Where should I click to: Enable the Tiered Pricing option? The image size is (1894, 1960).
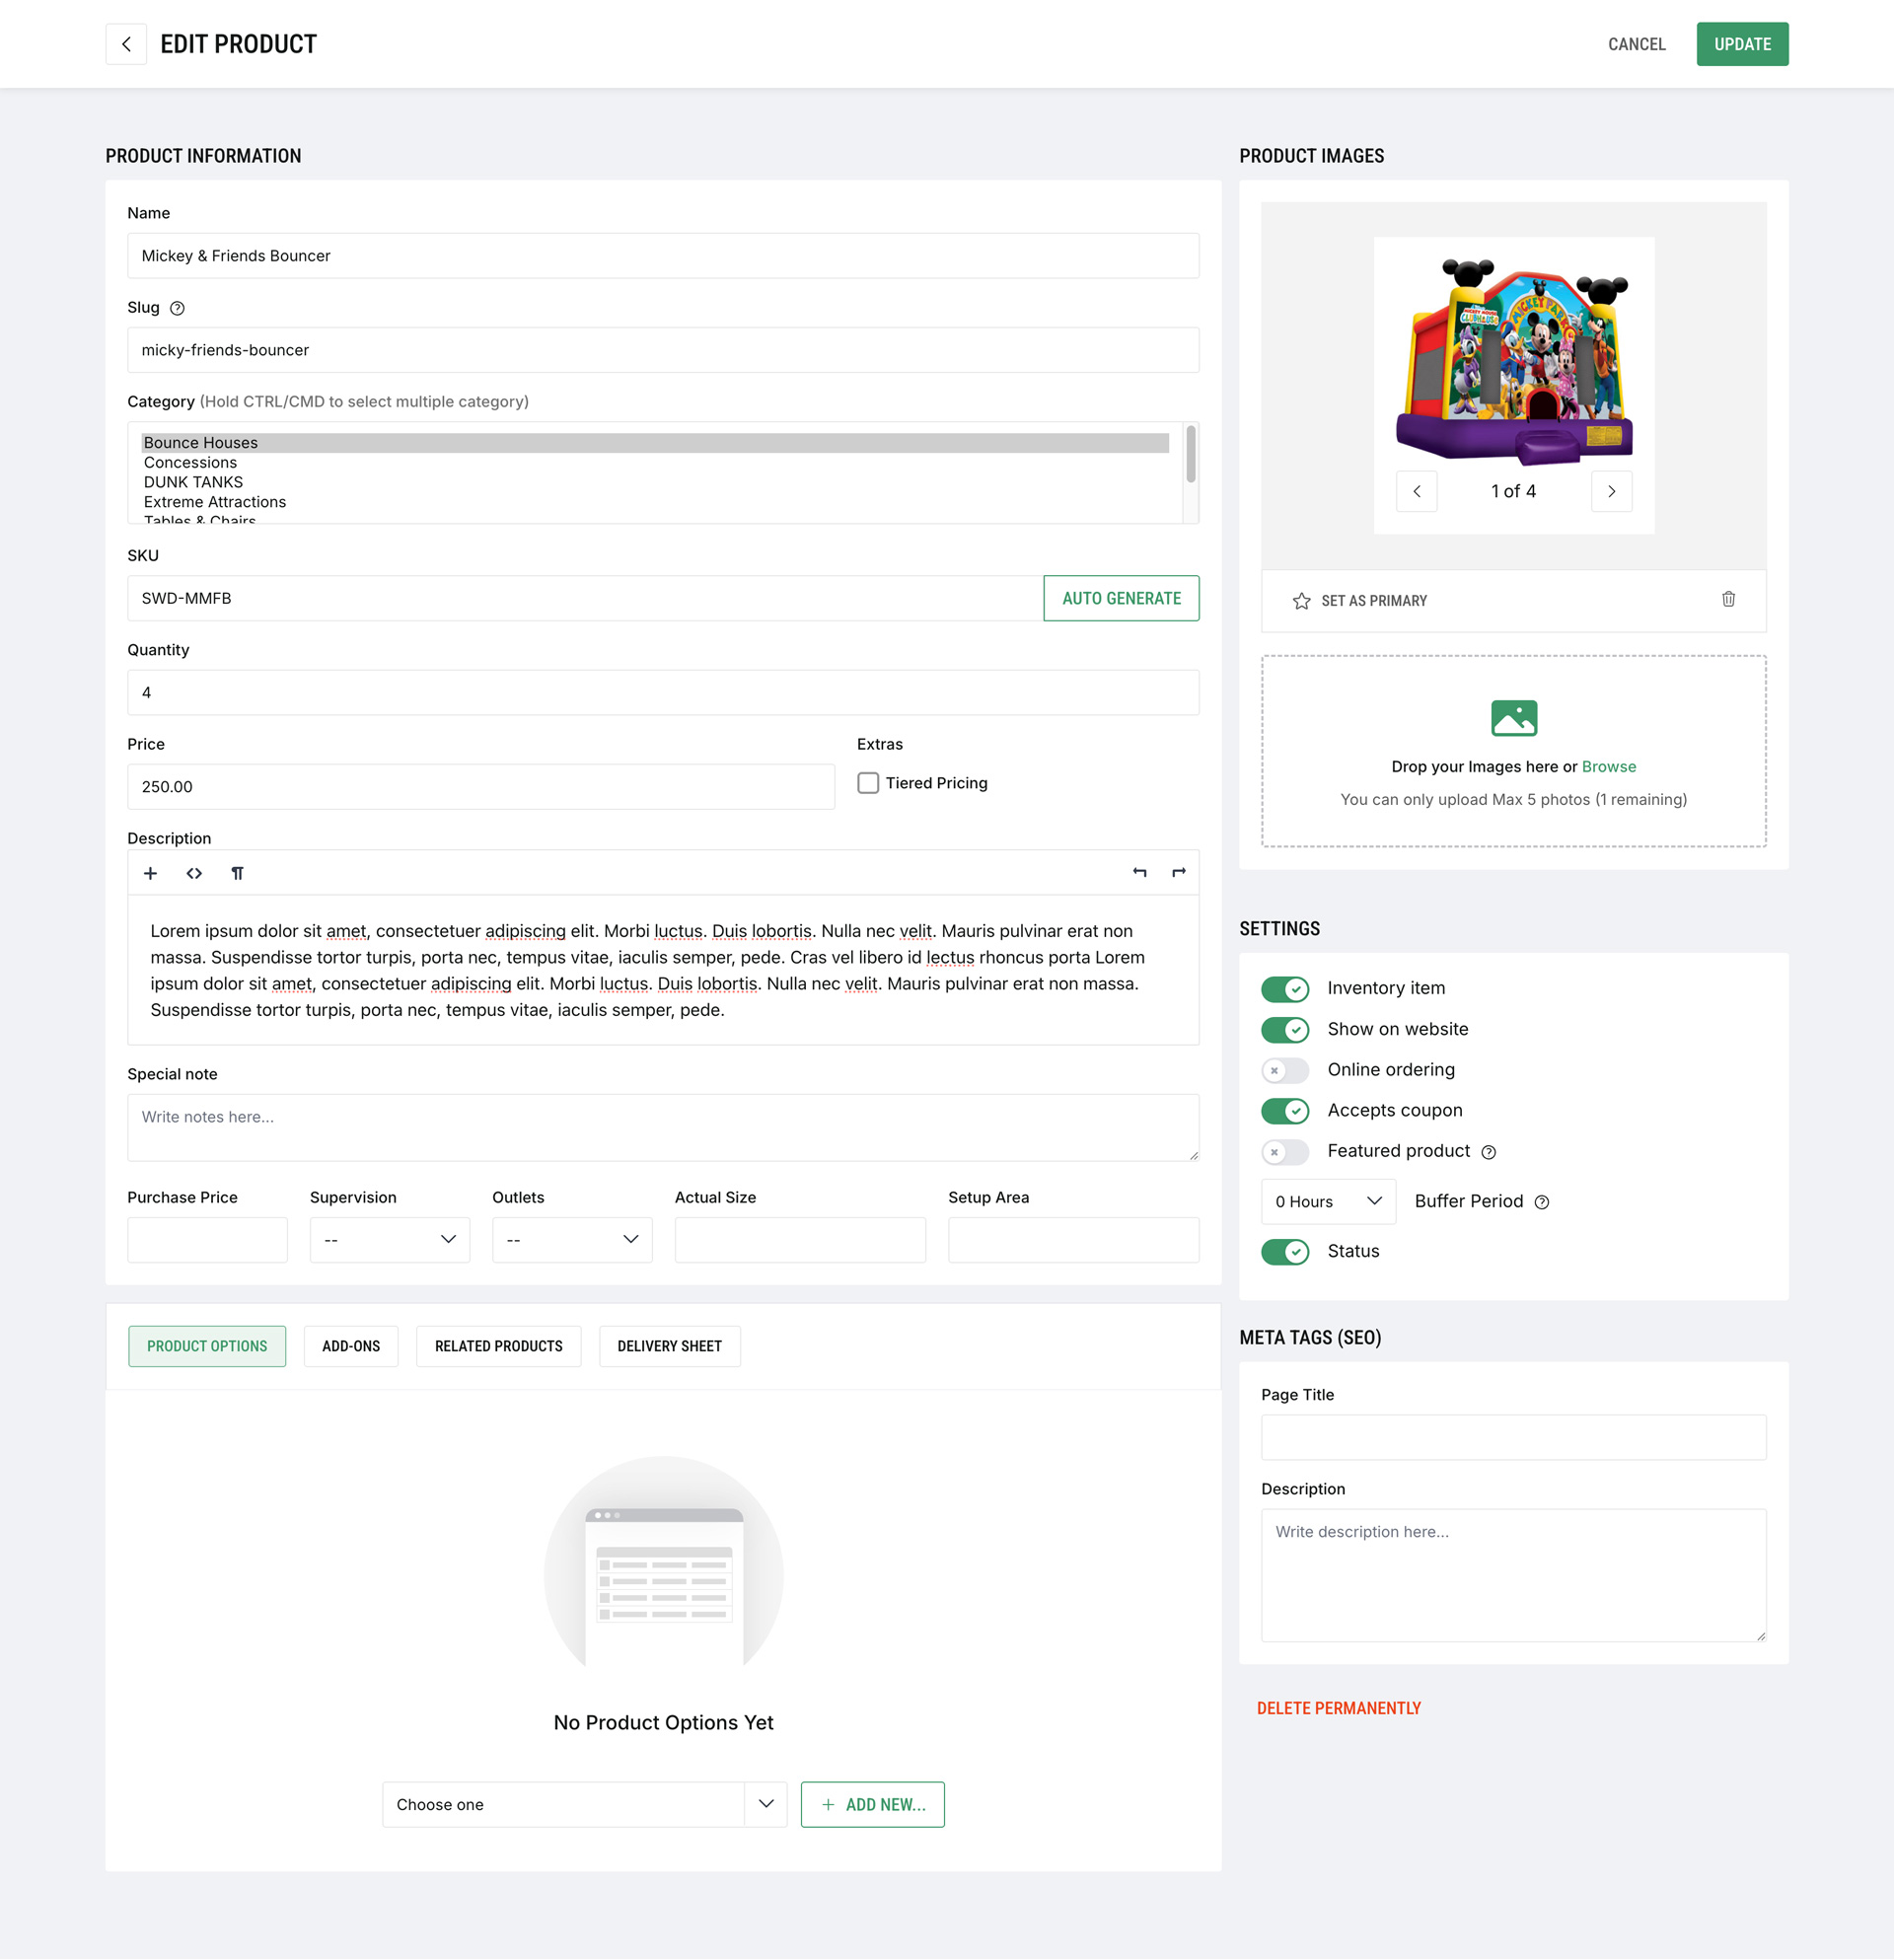868,784
